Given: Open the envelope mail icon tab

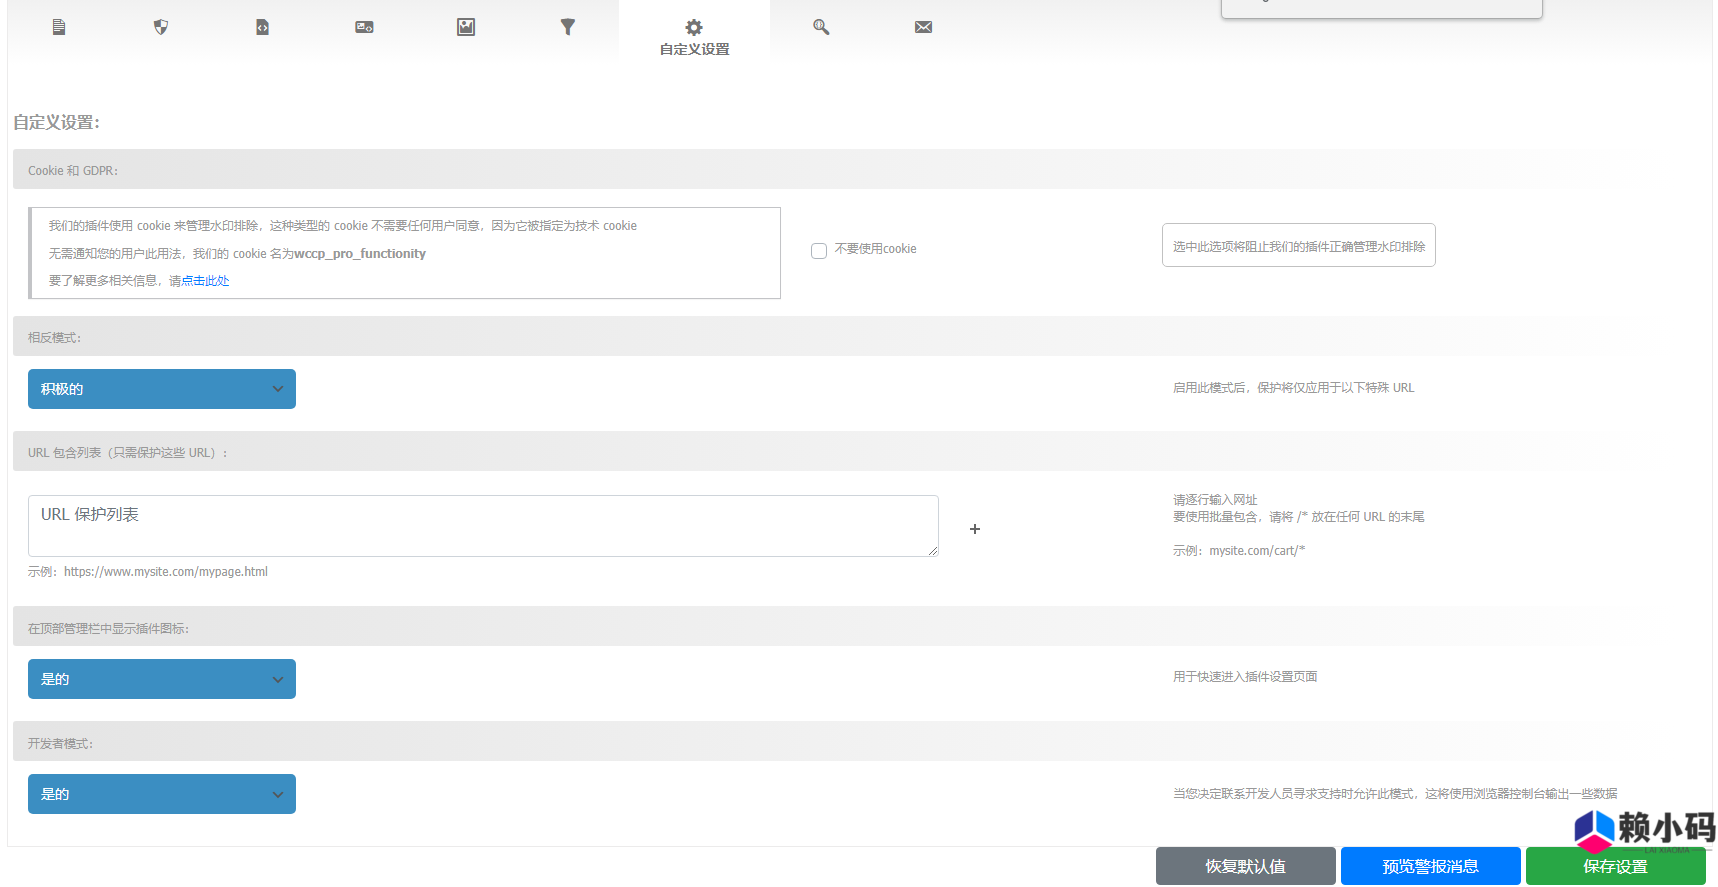Looking at the screenshot, I should click(923, 27).
